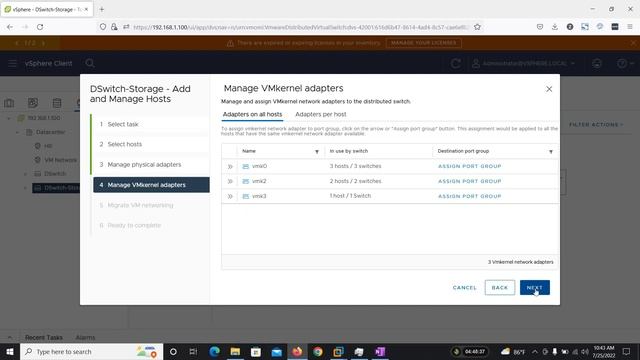Open Google Chrome from taskbar
Viewport: 640px width, 360px height.
coord(318,351)
